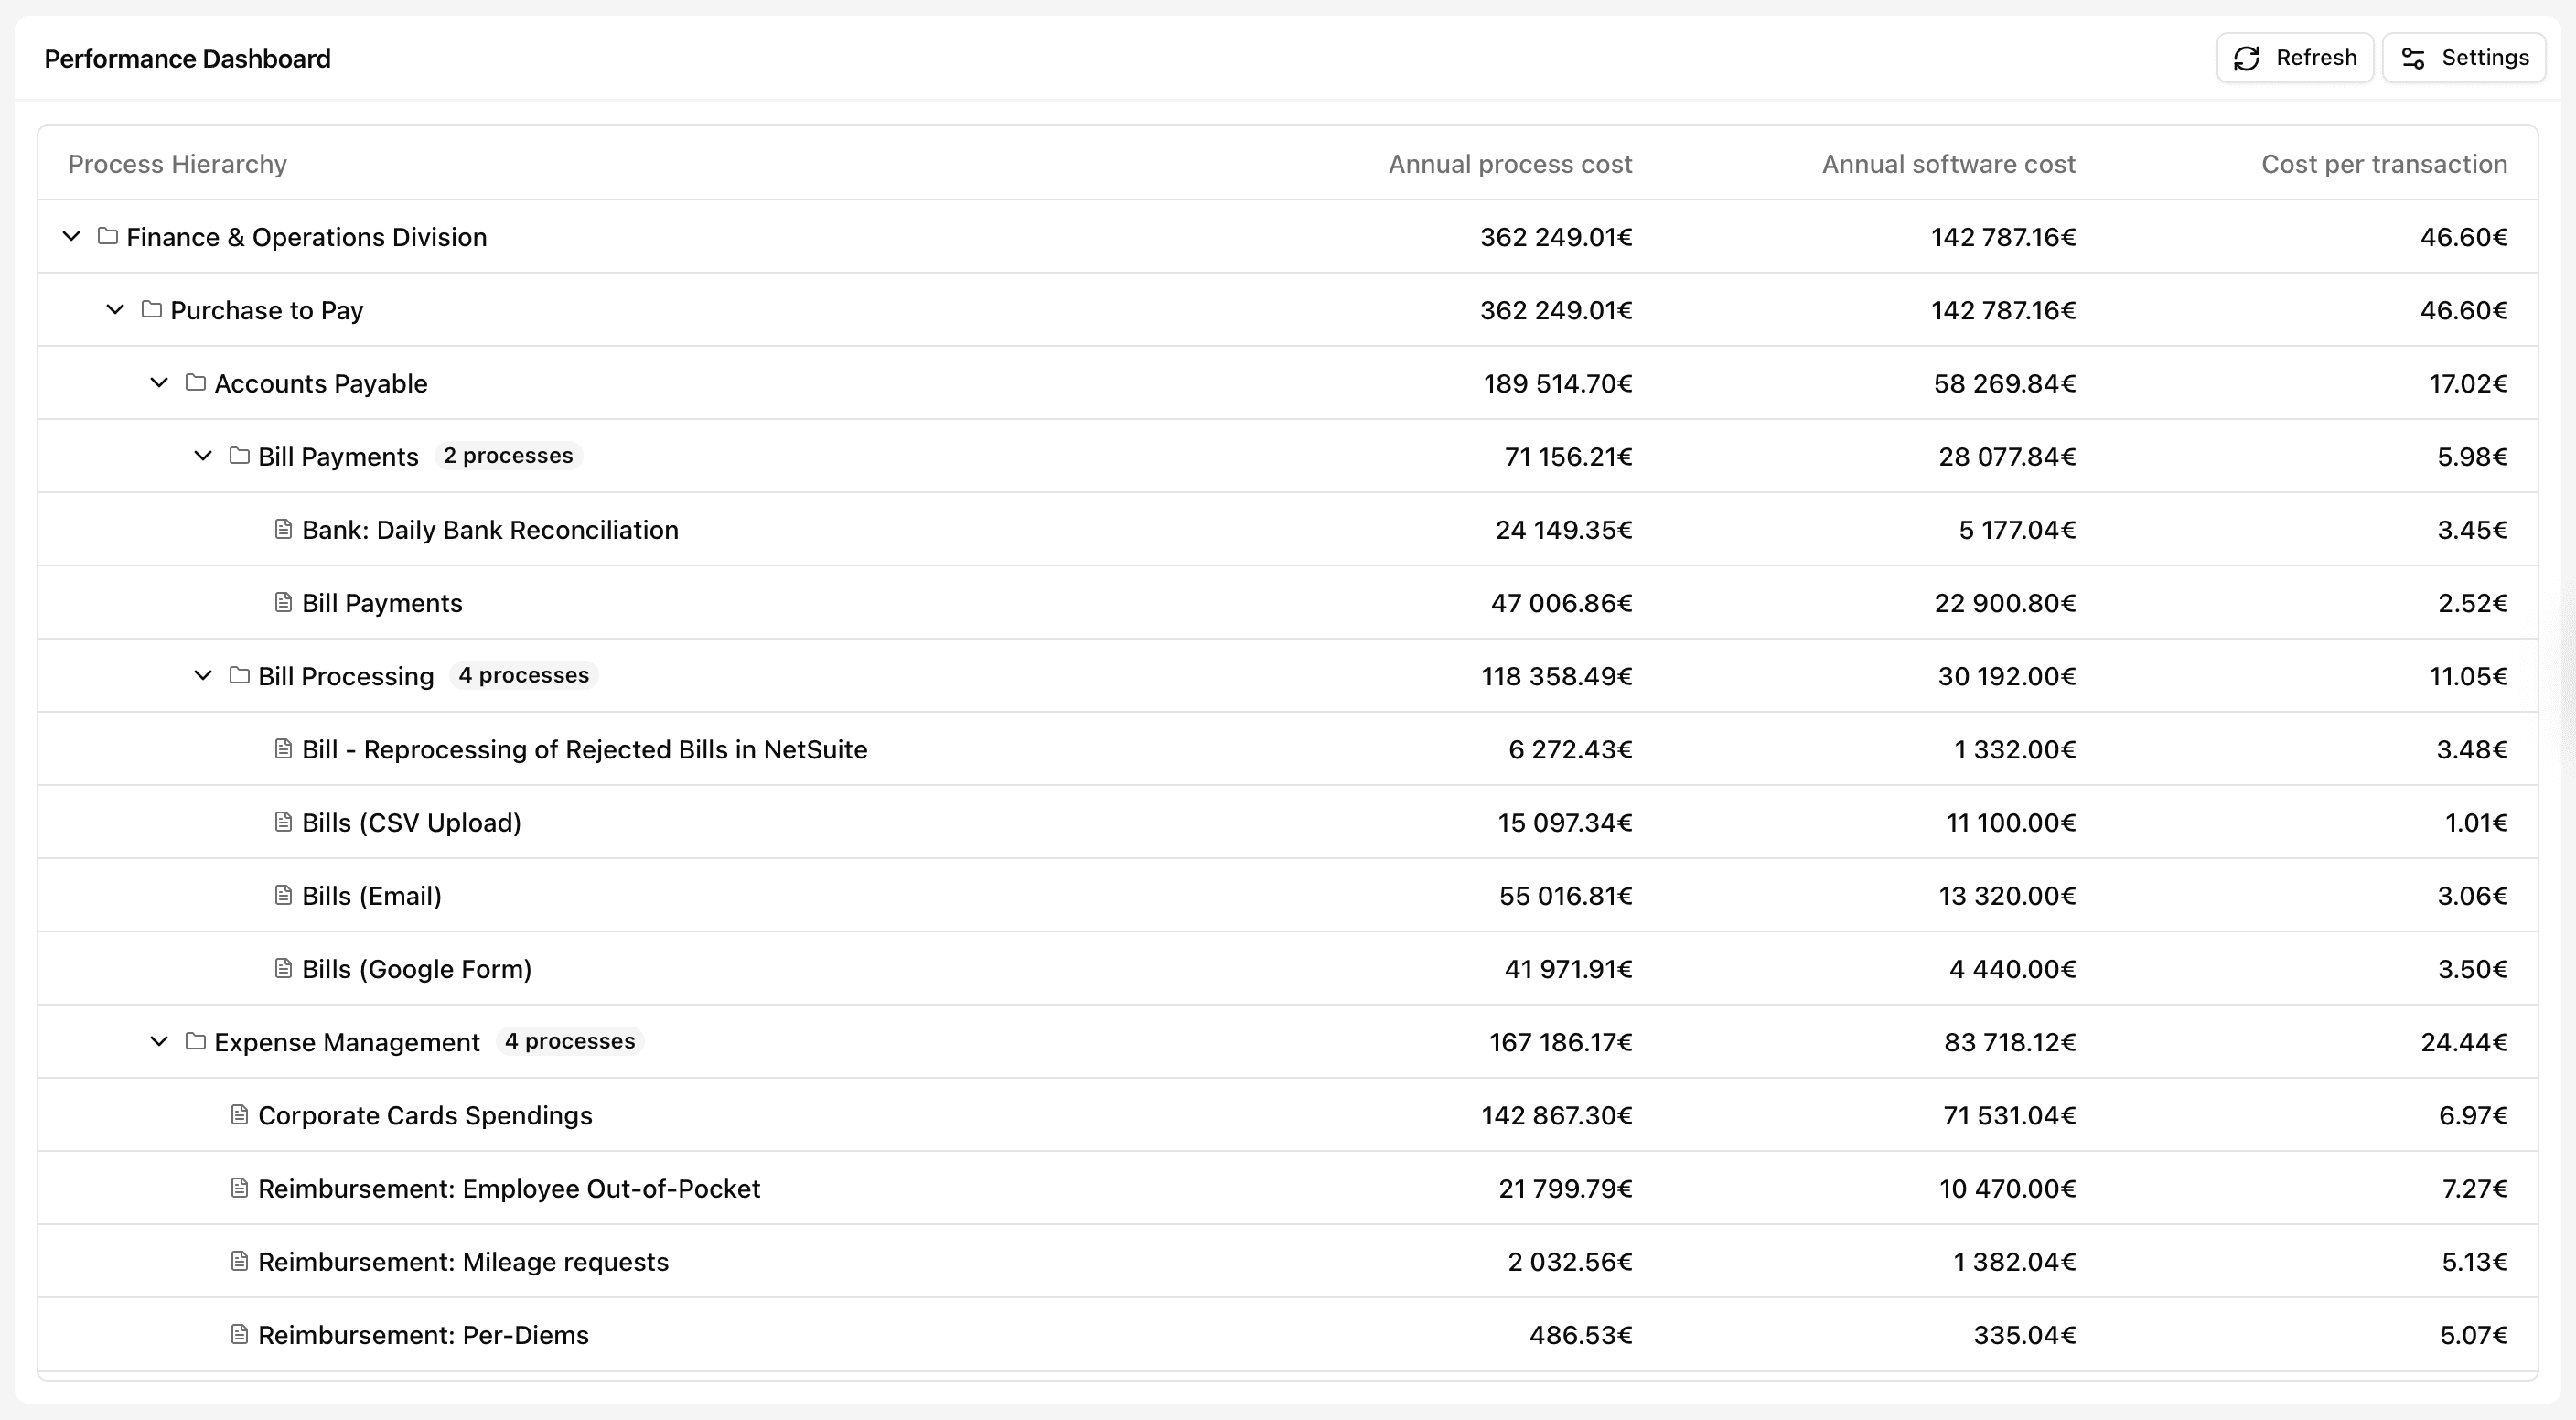The height and width of the screenshot is (1420, 2576).
Task: Click the document icon next to Bills (CSV Upload)
Action: click(x=282, y=822)
